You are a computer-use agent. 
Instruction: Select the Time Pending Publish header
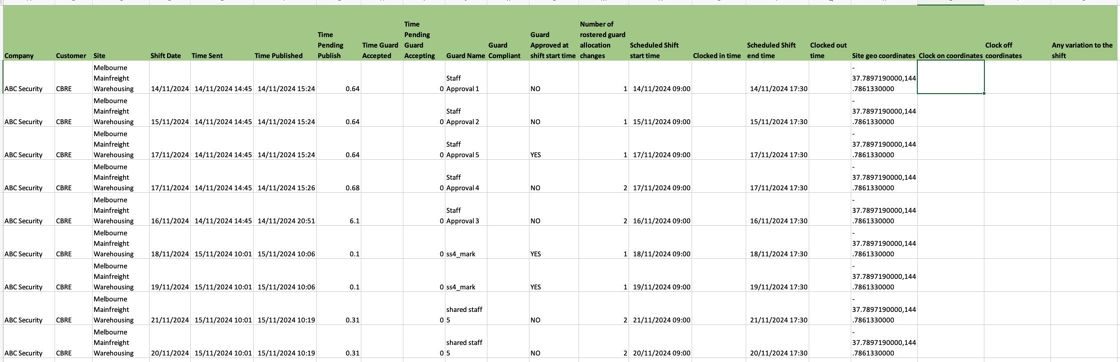339,33
